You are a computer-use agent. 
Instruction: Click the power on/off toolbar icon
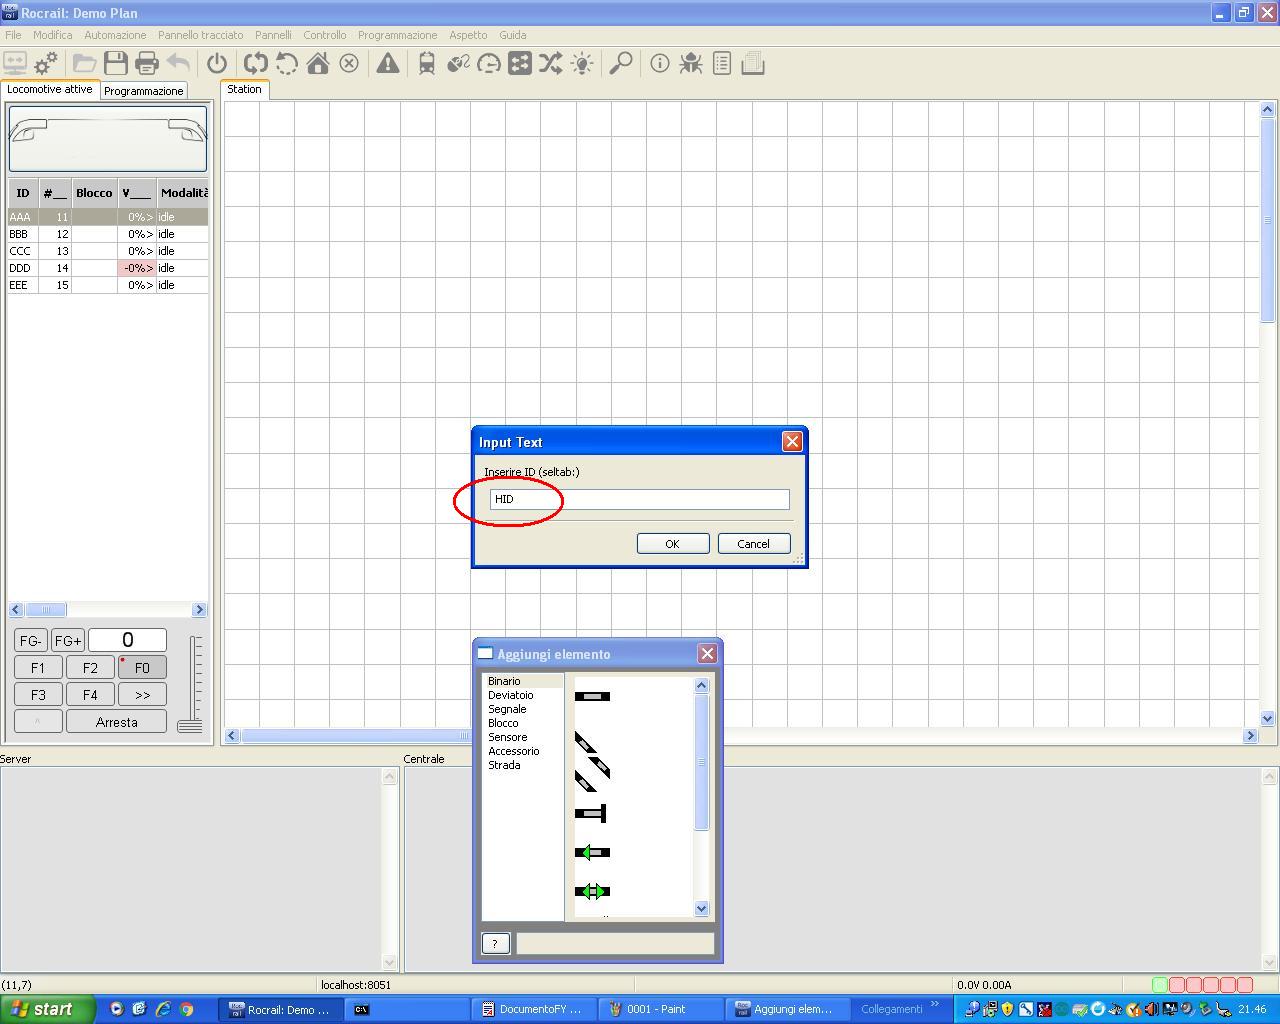click(x=217, y=64)
